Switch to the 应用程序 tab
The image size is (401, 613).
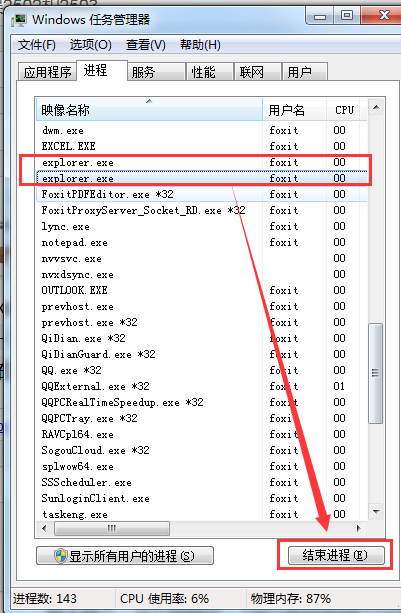click(x=47, y=72)
